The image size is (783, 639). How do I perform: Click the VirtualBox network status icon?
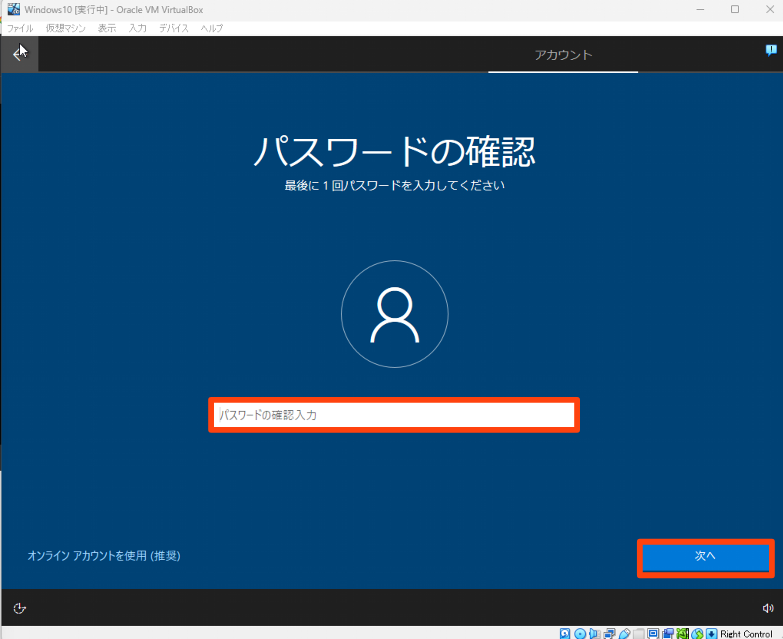click(x=609, y=634)
